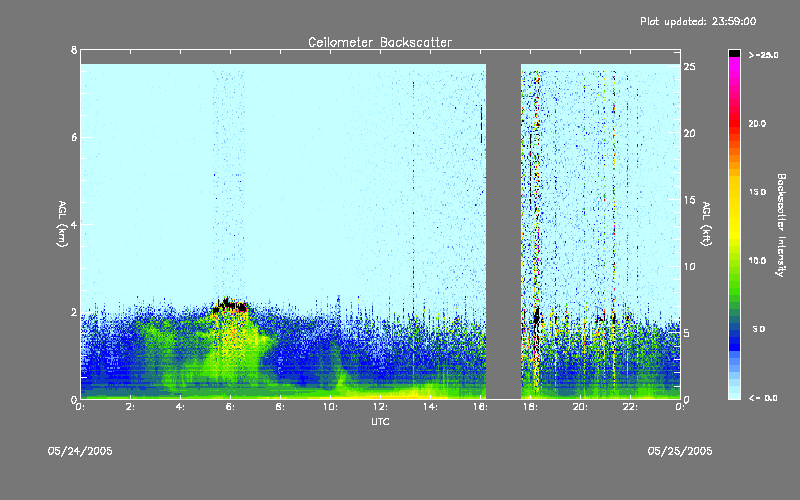Click the black cloud layer near 6 UTC
Image resolution: width=800 pixels, height=500 pixels.
point(230,306)
